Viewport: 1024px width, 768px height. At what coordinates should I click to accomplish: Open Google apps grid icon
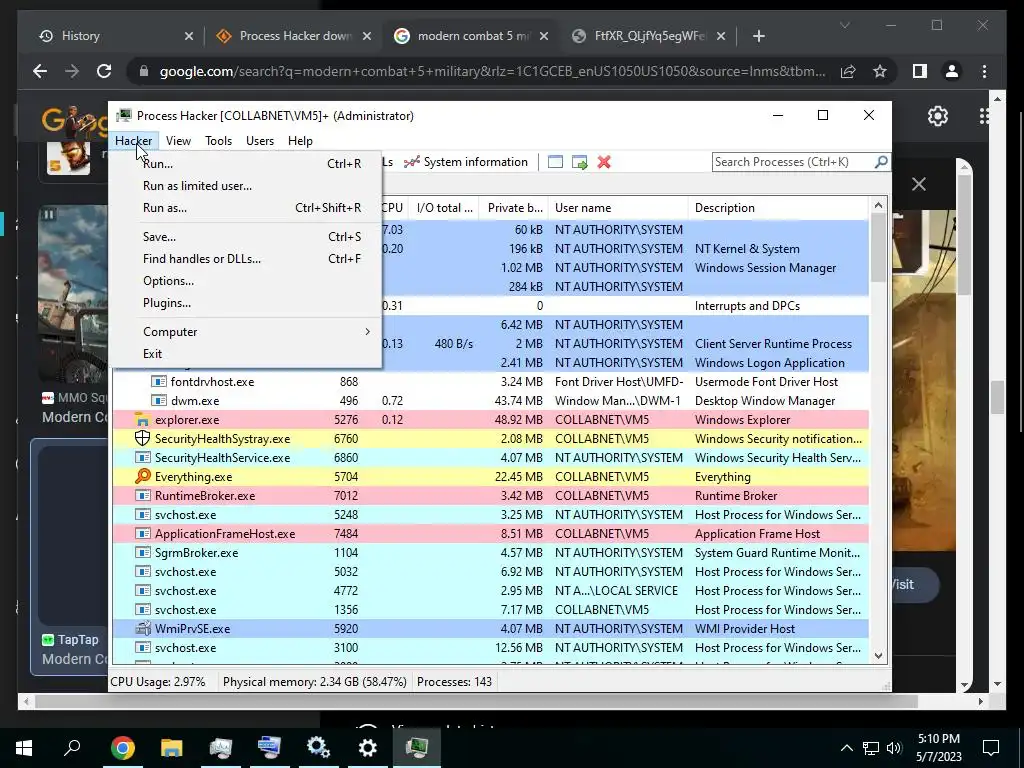coord(985,116)
